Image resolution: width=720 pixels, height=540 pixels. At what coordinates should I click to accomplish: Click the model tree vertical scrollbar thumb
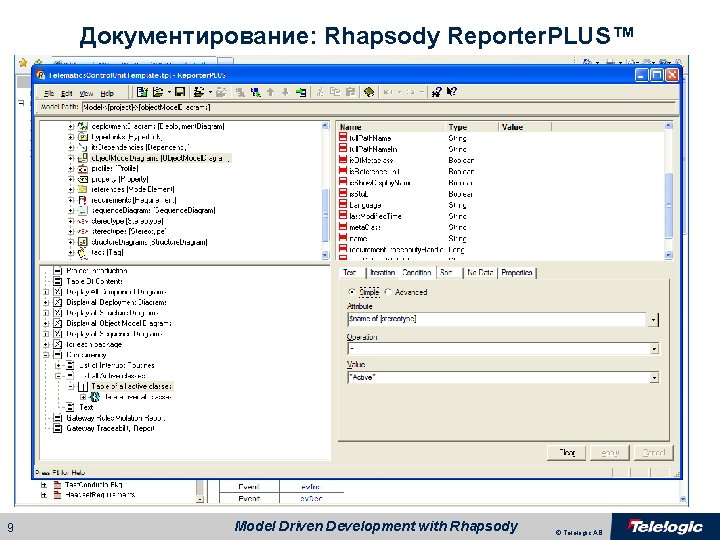click(326, 215)
